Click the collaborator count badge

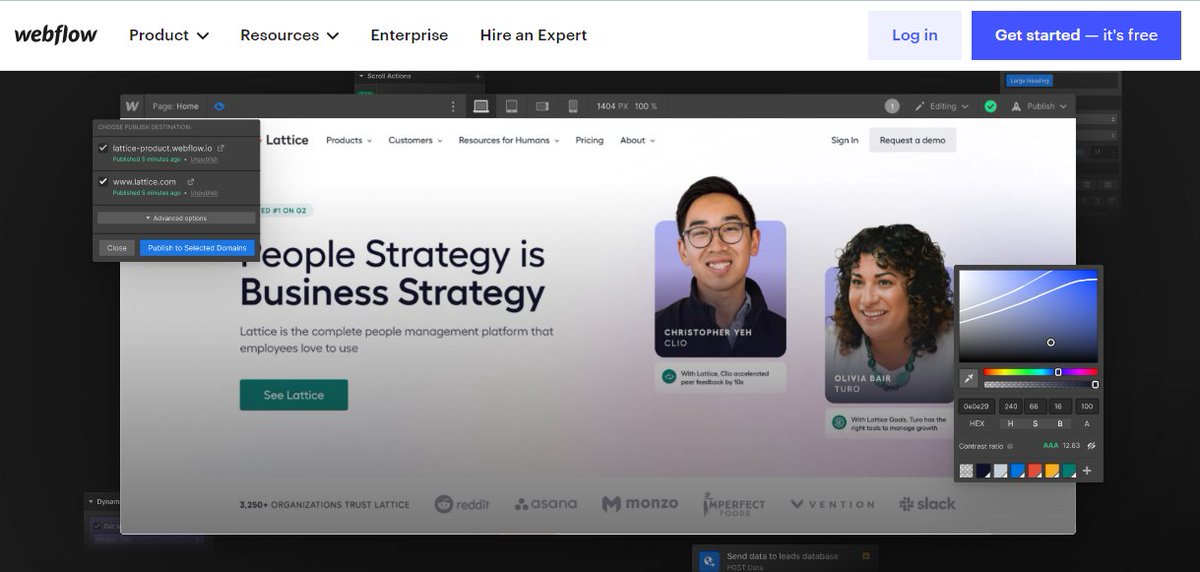(892, 106)
